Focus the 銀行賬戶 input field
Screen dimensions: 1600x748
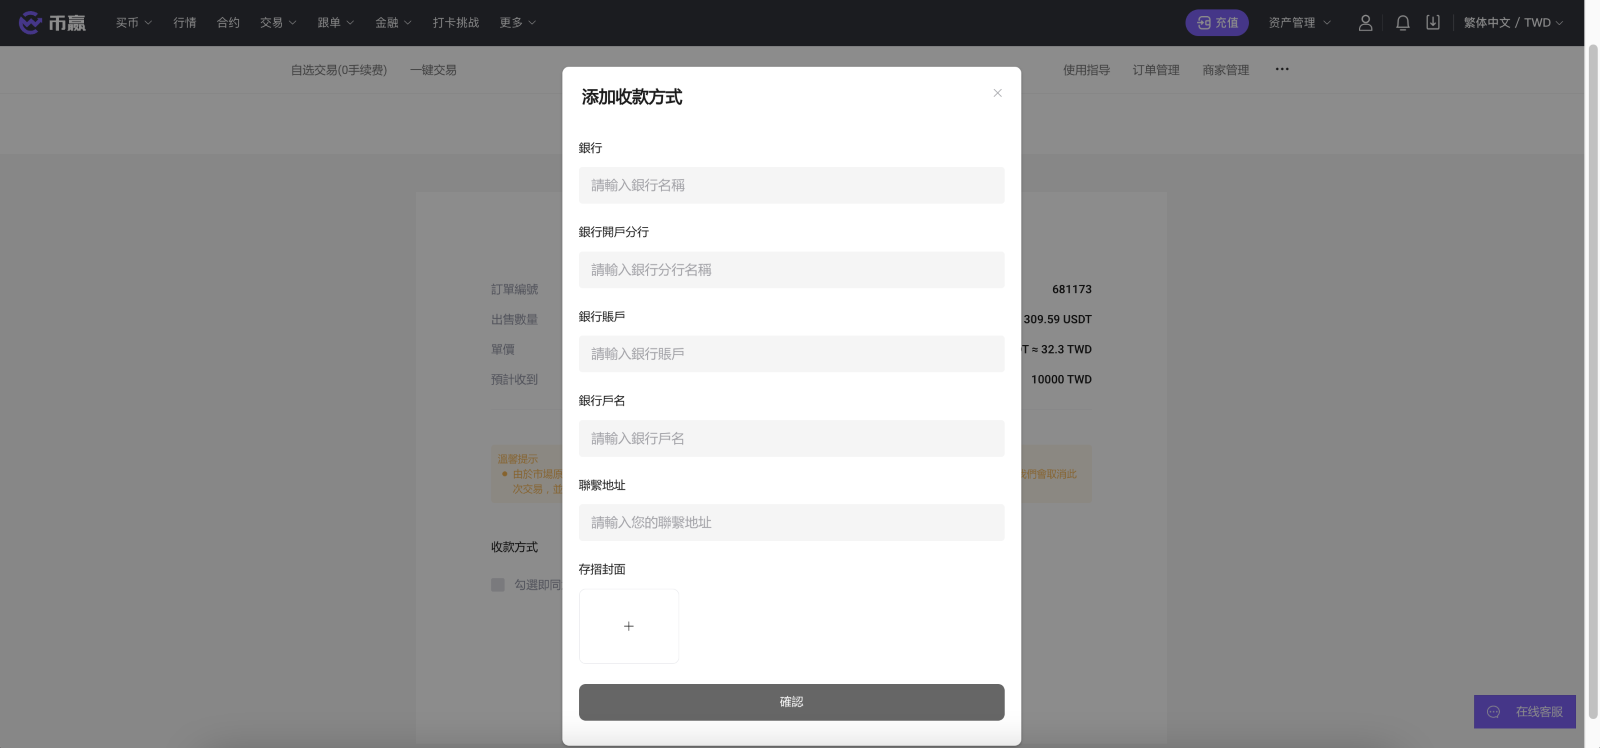click(x=792, y=354)
